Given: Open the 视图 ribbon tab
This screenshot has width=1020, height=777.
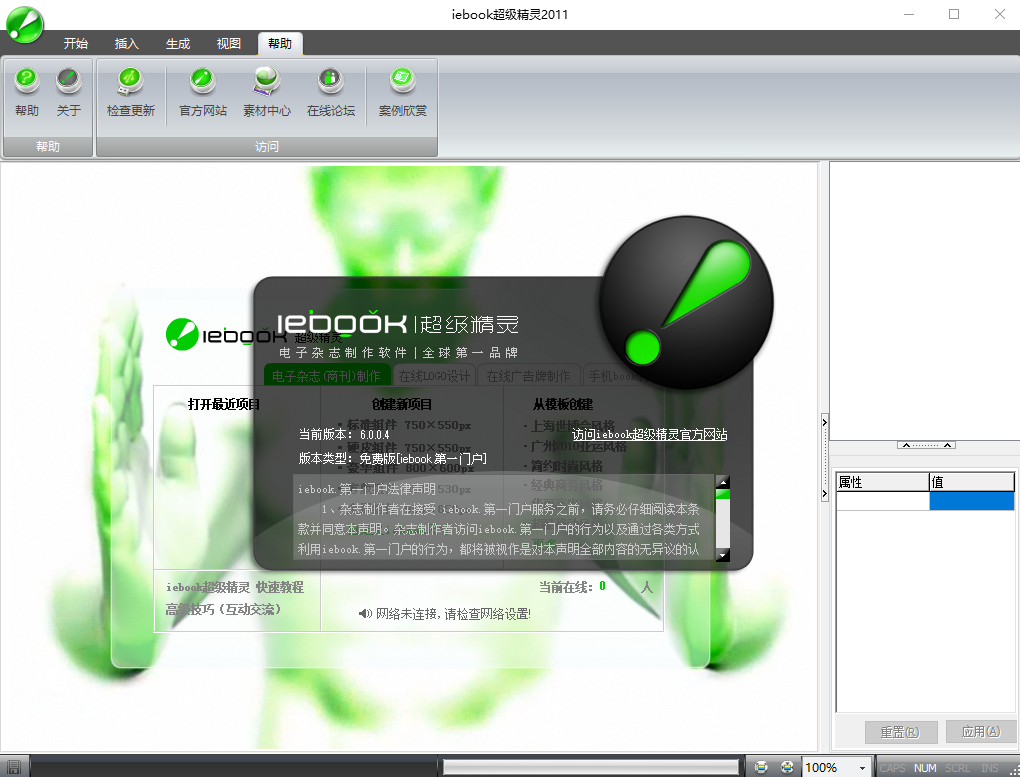Looking at the screenshot, I should click(x=228, y=44).
